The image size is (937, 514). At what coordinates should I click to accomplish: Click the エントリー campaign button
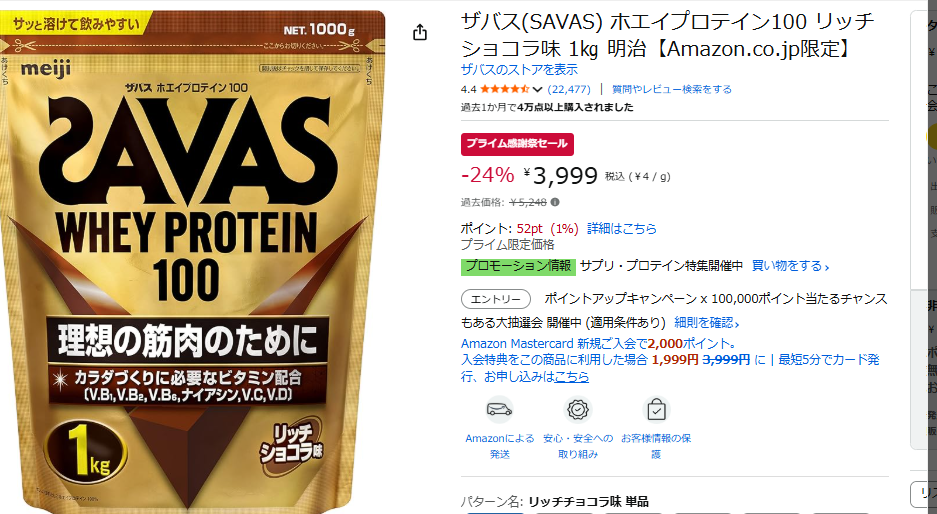[495, 299]
